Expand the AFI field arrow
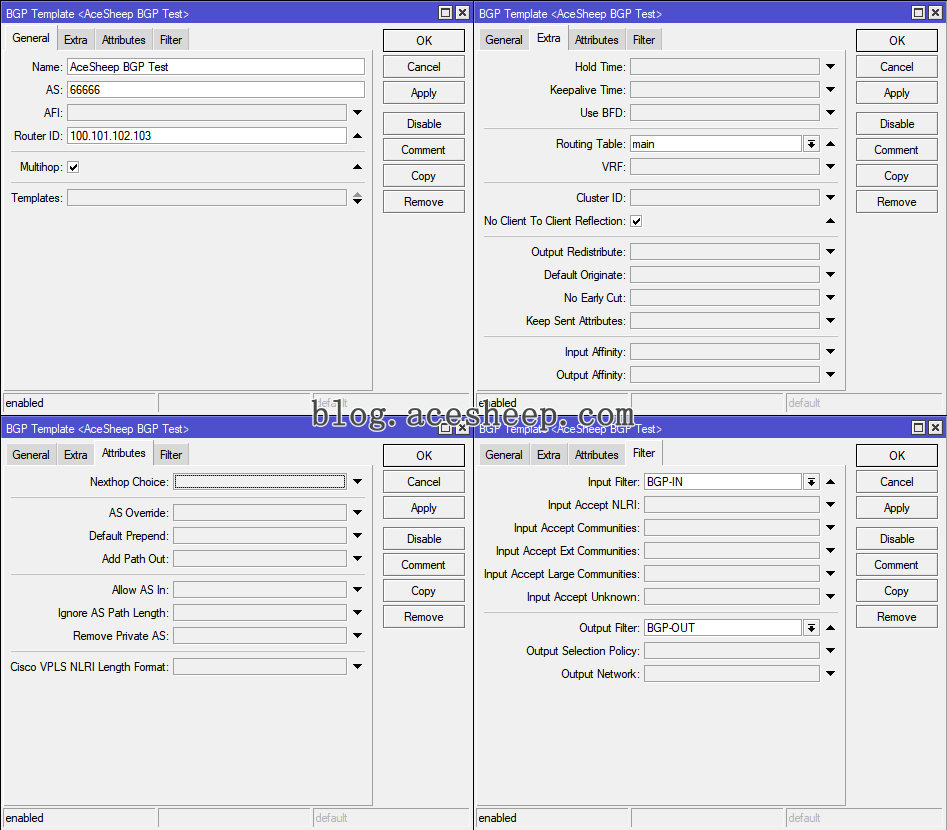947x830 pixels. point(357,113)
